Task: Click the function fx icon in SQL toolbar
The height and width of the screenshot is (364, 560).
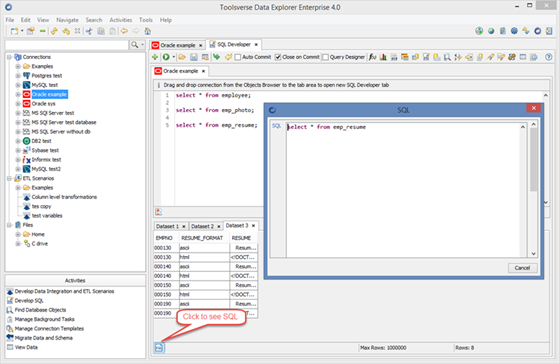Action: click(x=372, y=57)
